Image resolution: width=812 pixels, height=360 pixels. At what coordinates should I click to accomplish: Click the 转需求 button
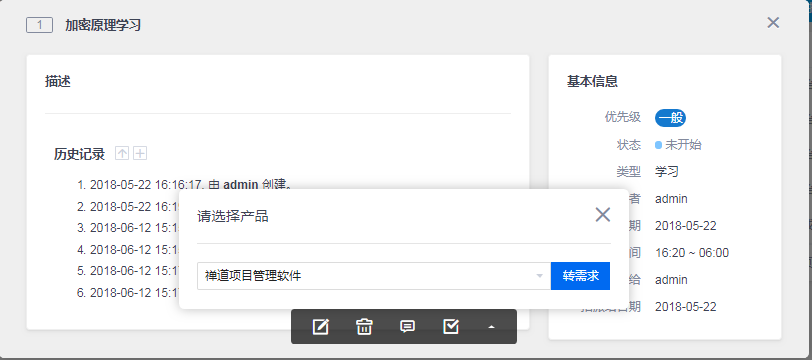click(x=581, y=276)
